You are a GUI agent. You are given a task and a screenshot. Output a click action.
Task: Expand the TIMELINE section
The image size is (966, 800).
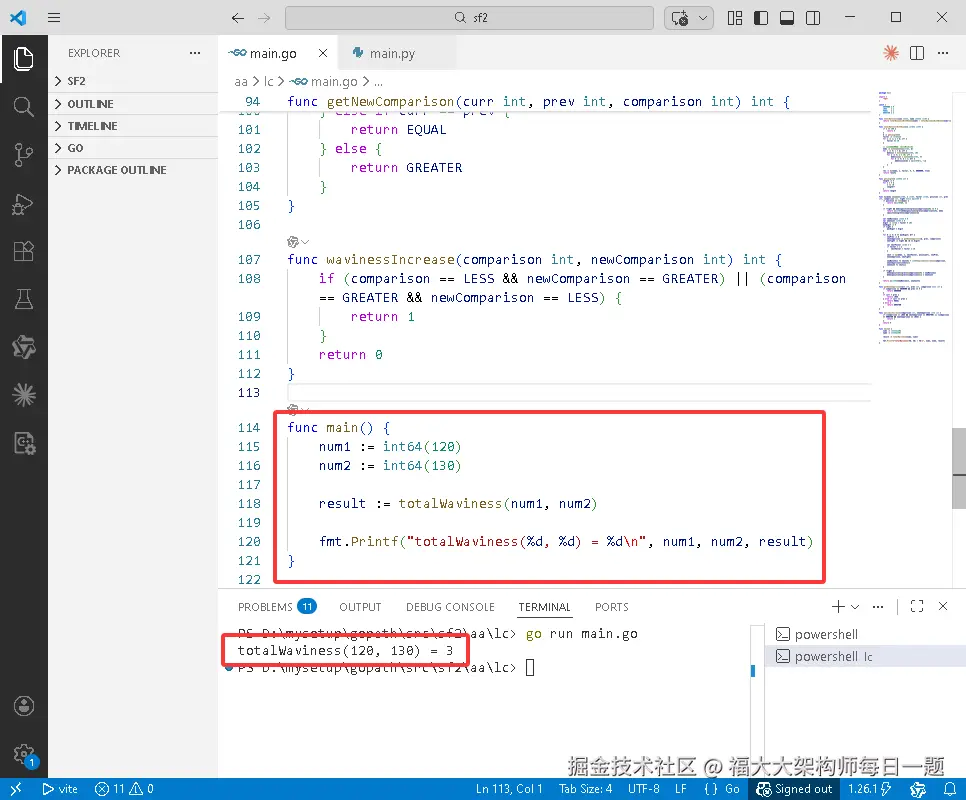tap(133, 126)
